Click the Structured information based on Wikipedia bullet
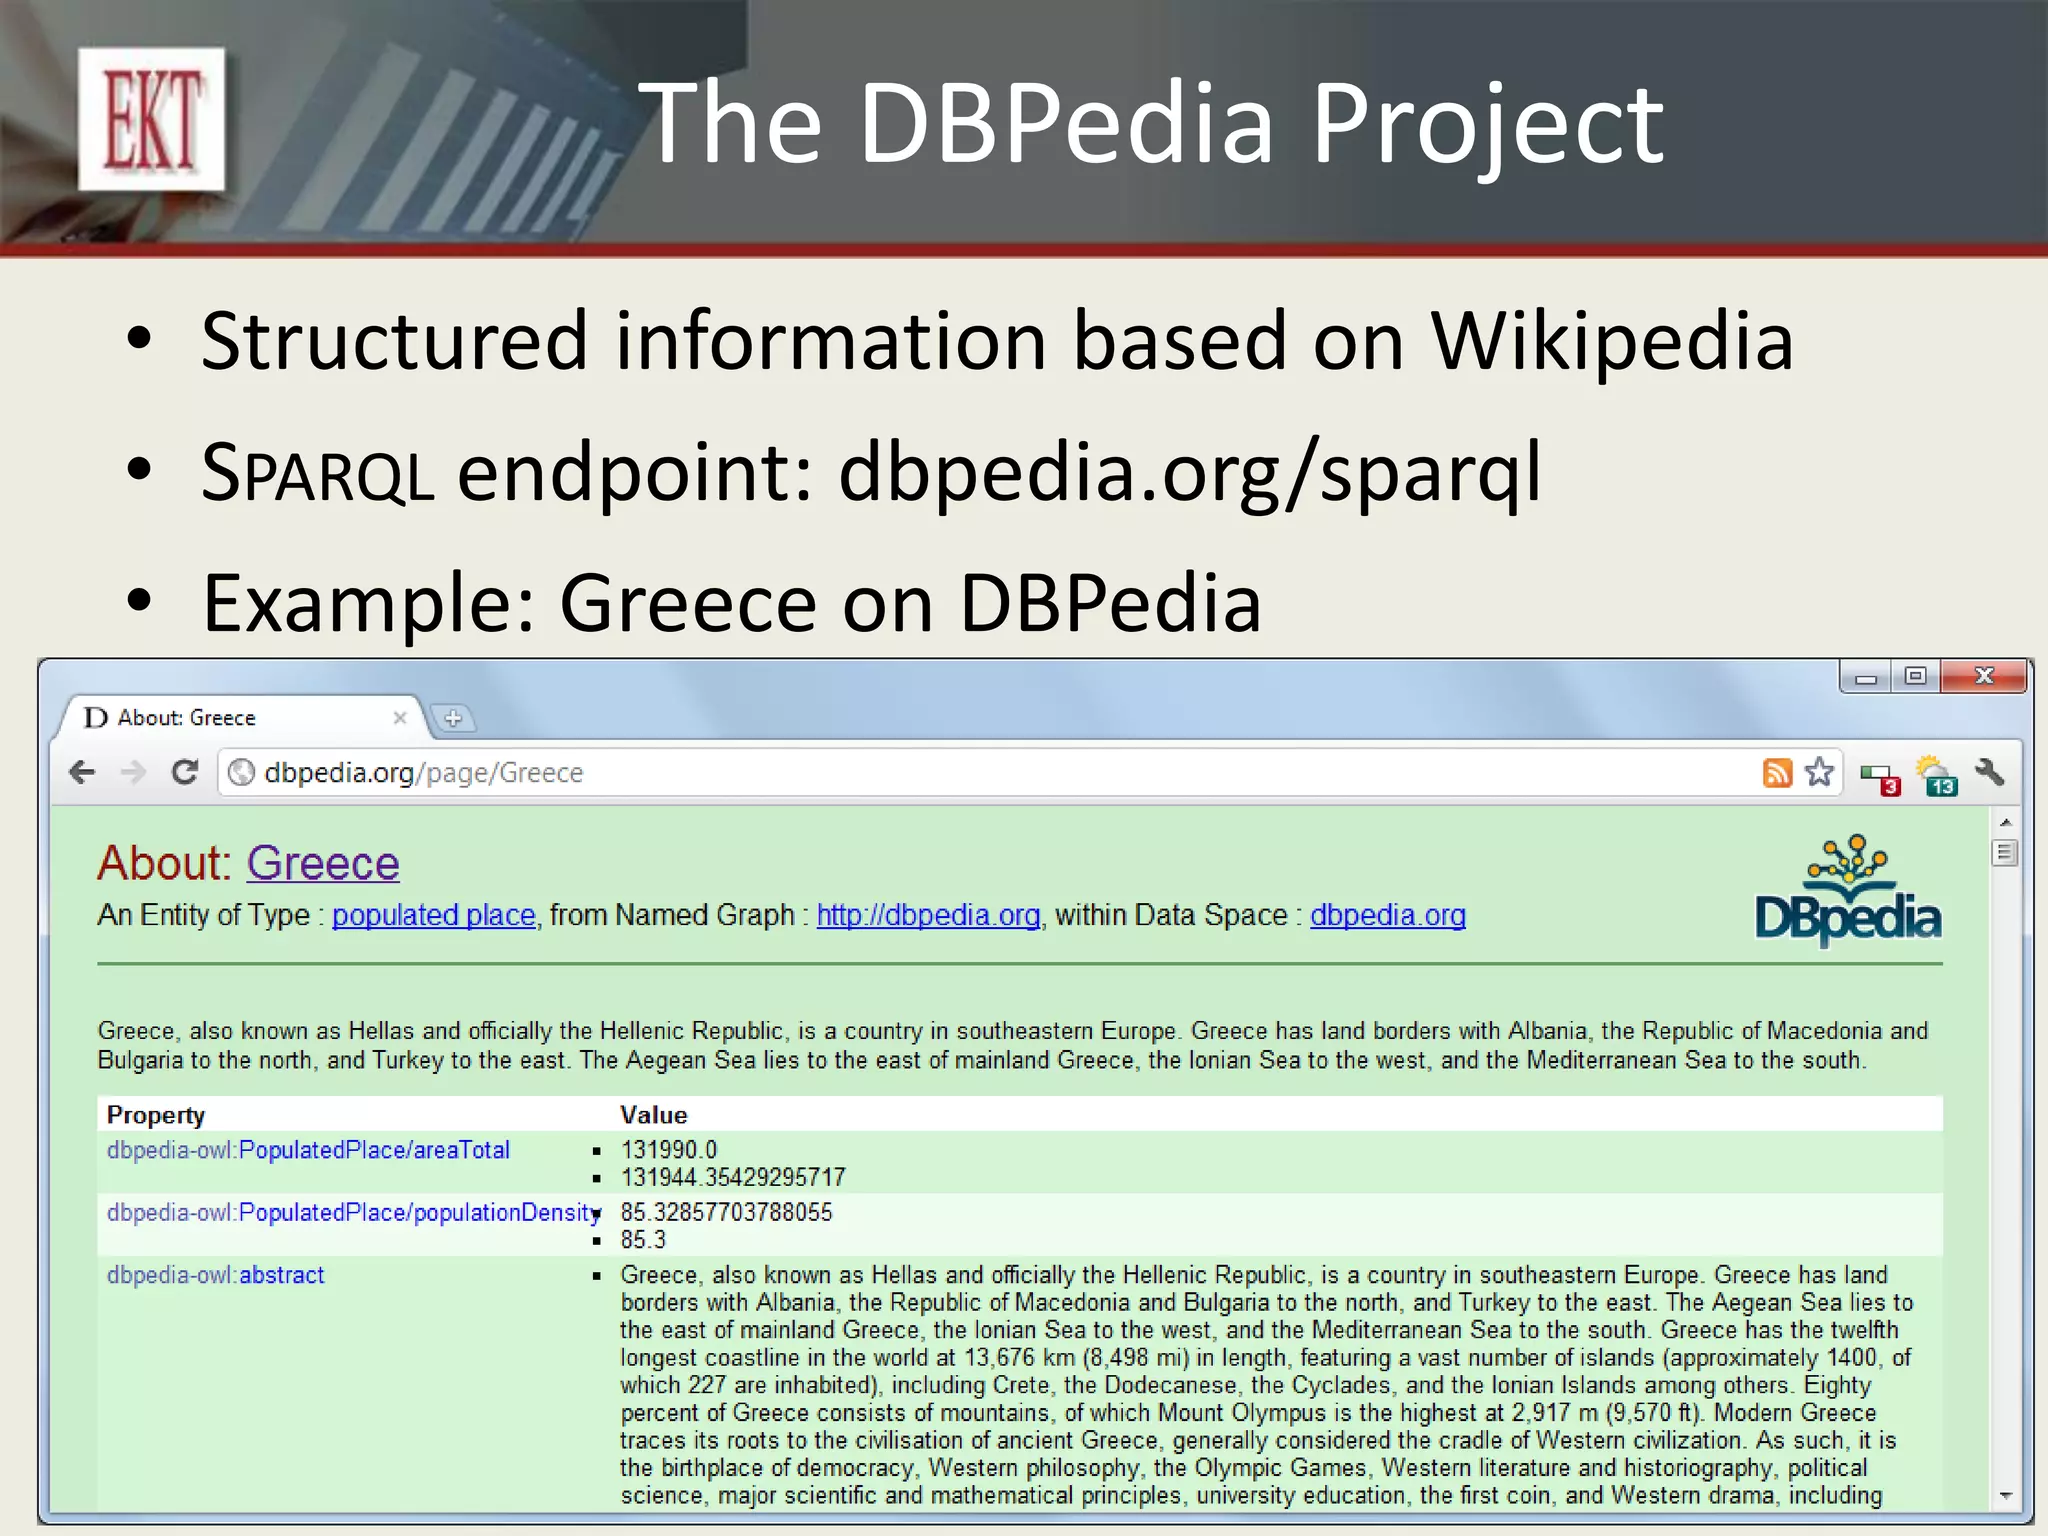Viewport: 2048px width, 1536px height. pos(997,341)
